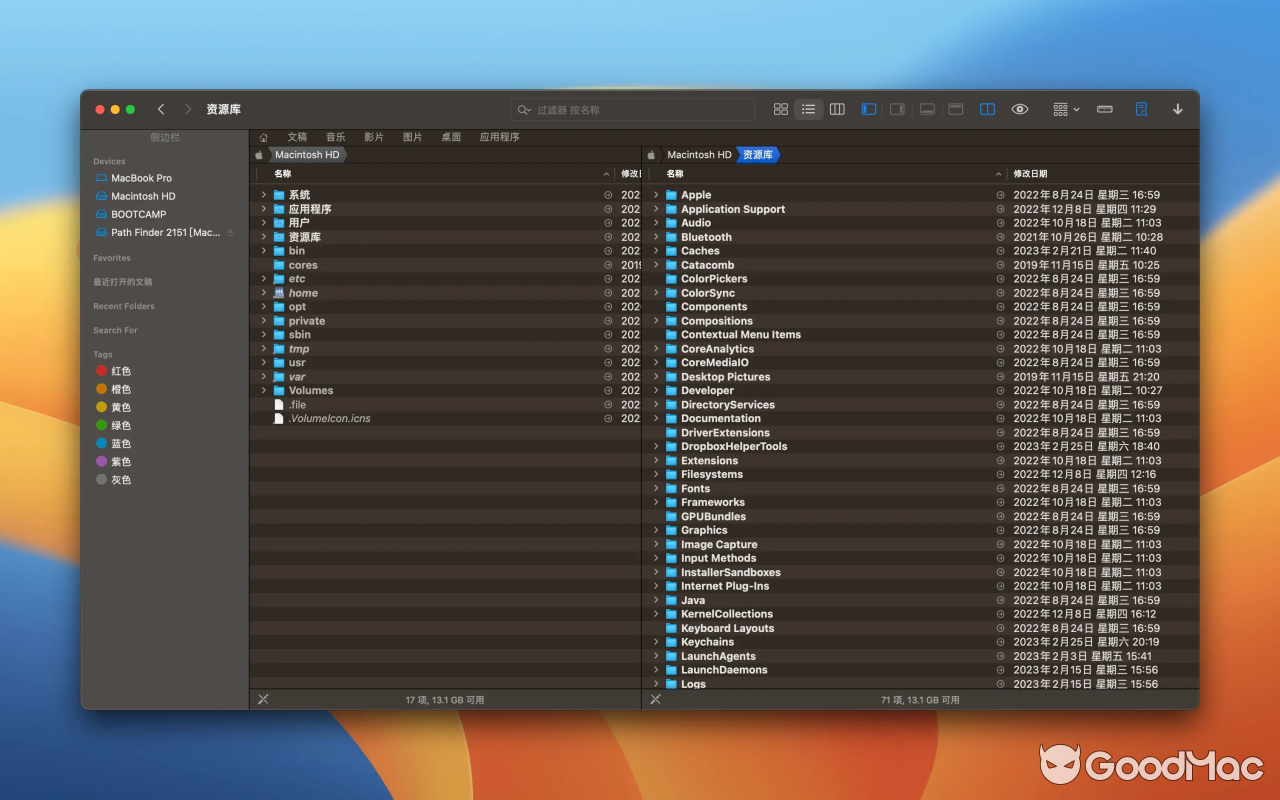The width and height of the screenshot is (1280, 800).
Task: Click the home icon in favorites bar
Action: (x=264, y=137)
